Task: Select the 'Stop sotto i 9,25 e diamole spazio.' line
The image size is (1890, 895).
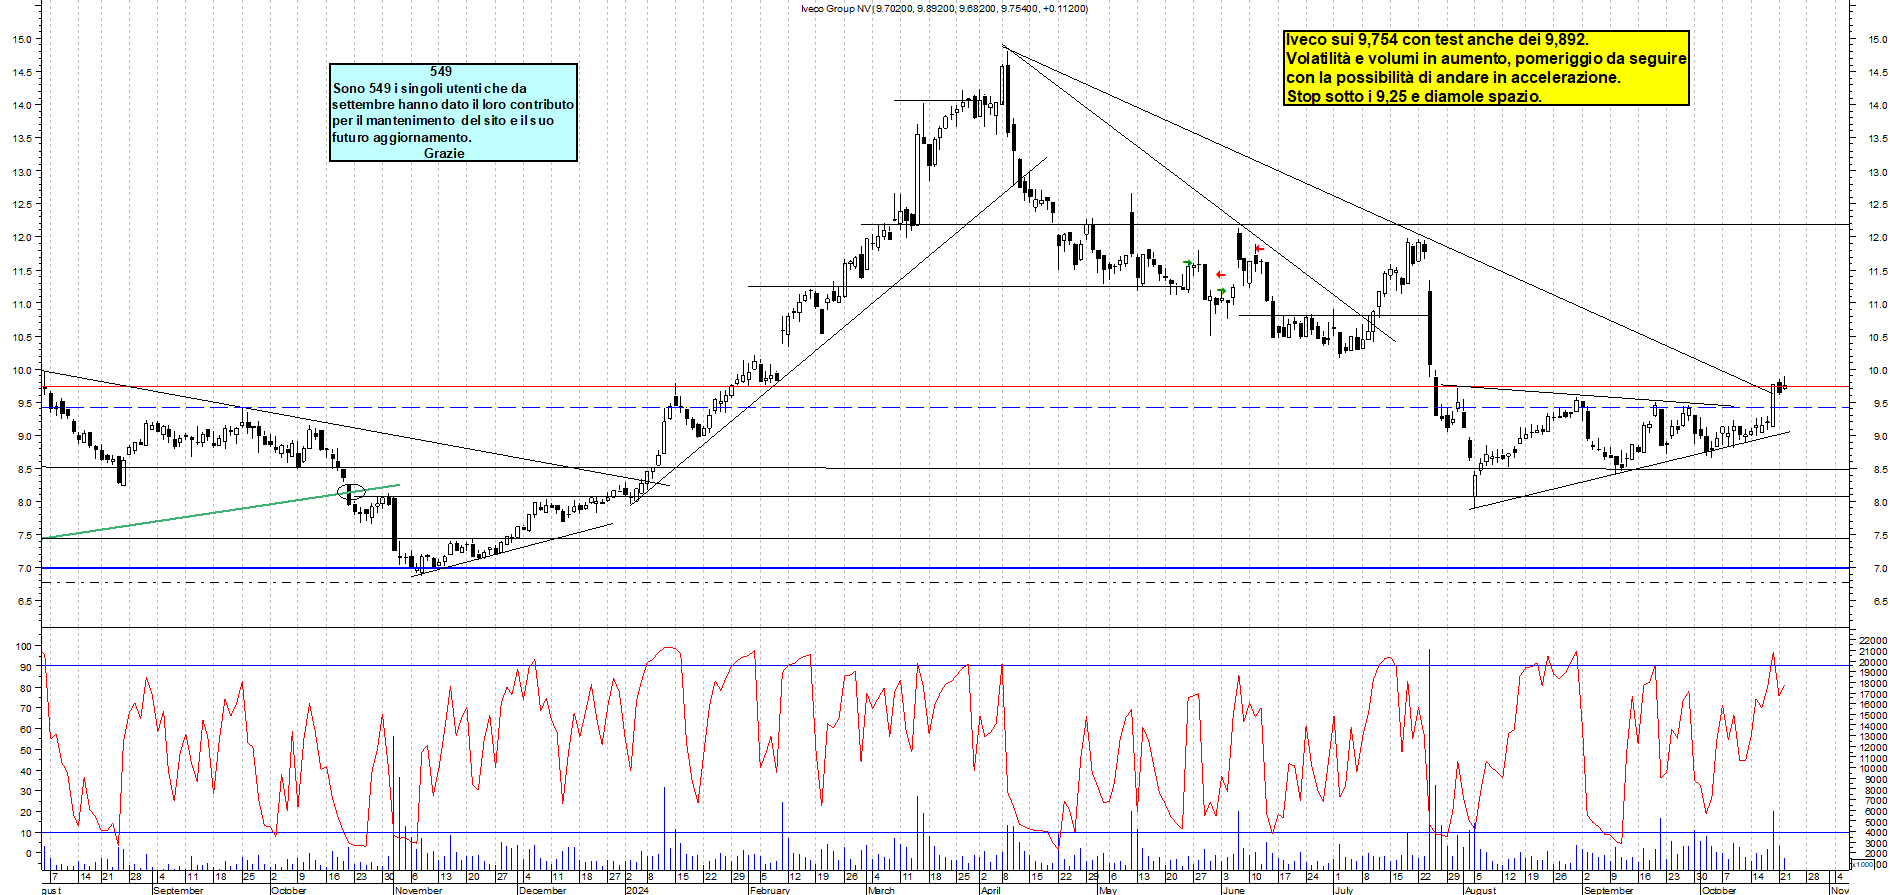Action: (x=1414, y=97)
